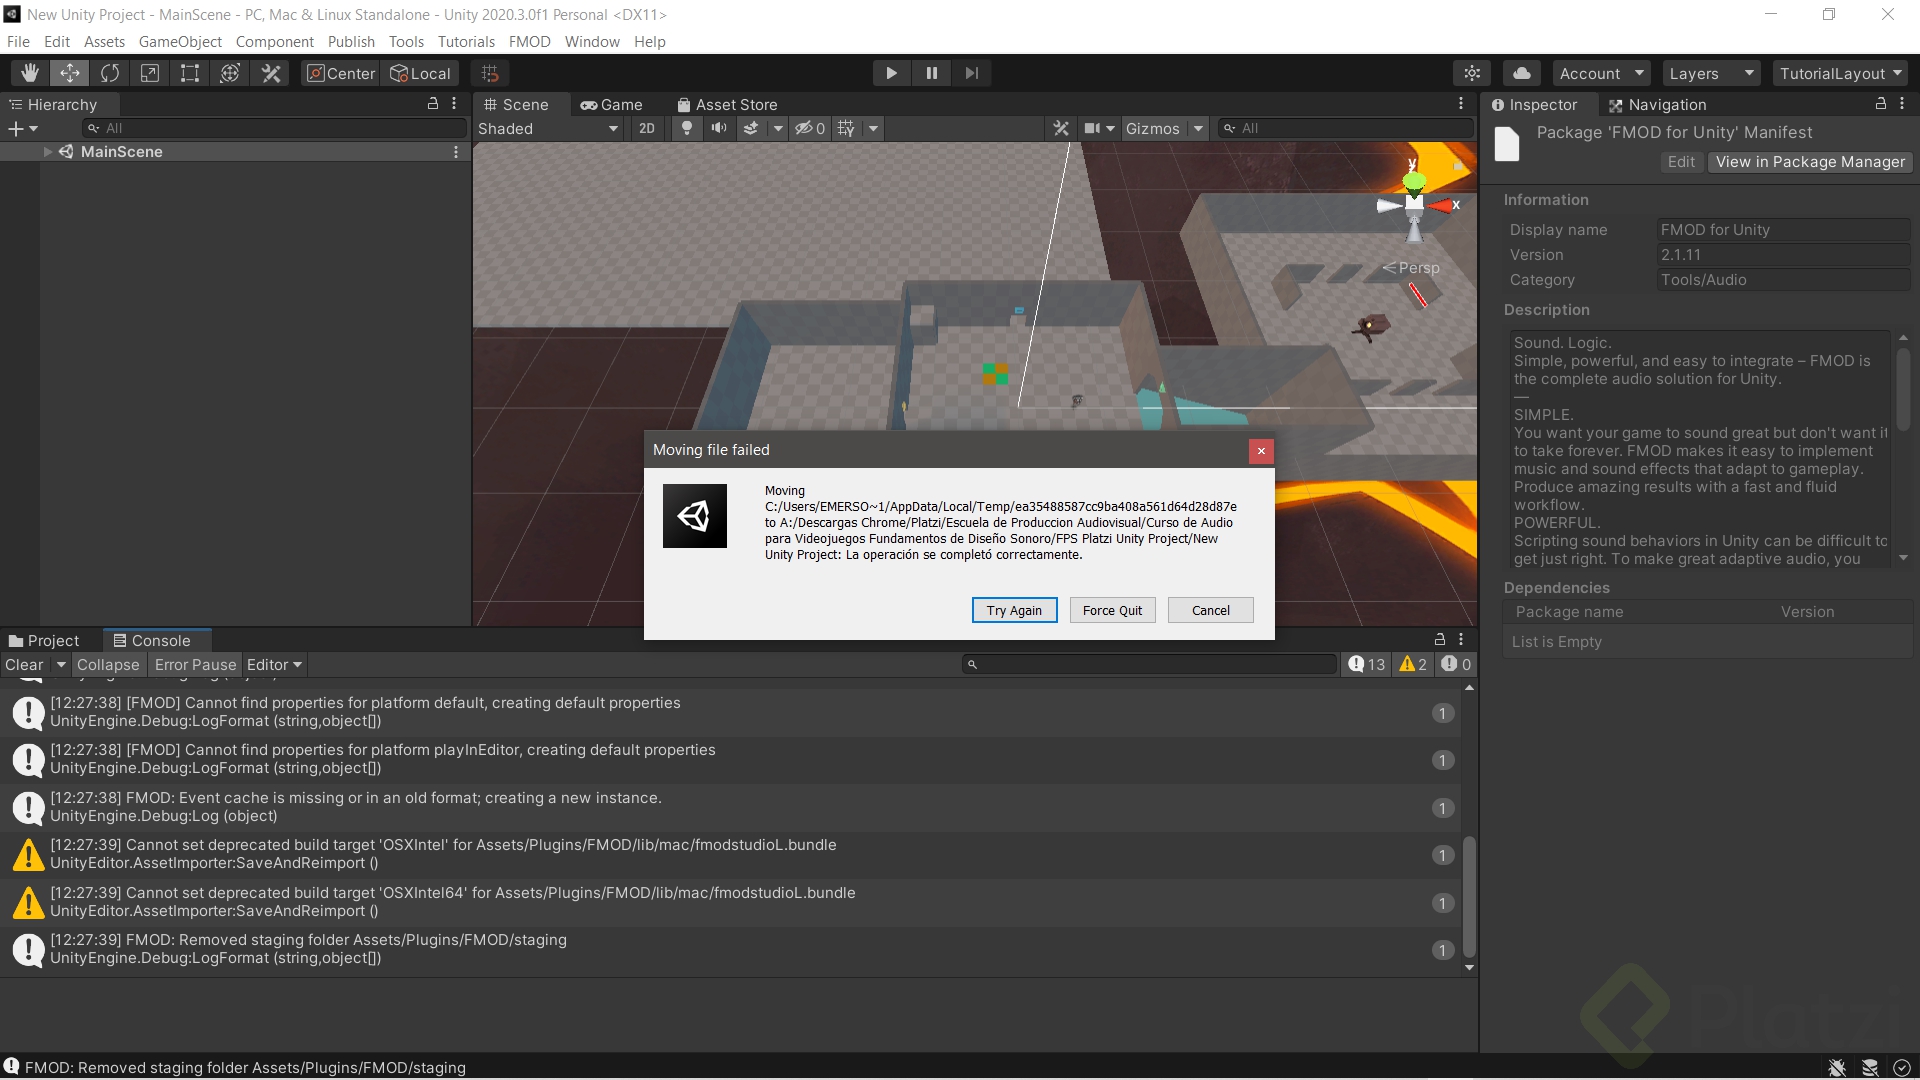
Task: Open MainScene context options dots
Action: point(456,152)
